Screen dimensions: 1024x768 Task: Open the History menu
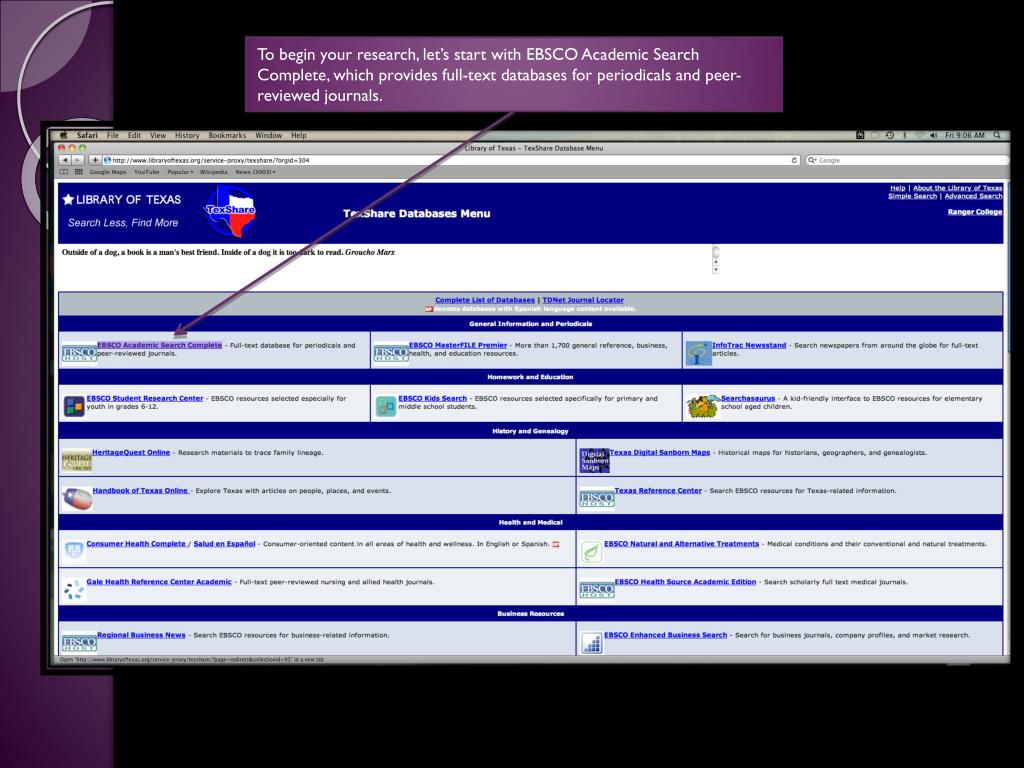coord(187,135)
